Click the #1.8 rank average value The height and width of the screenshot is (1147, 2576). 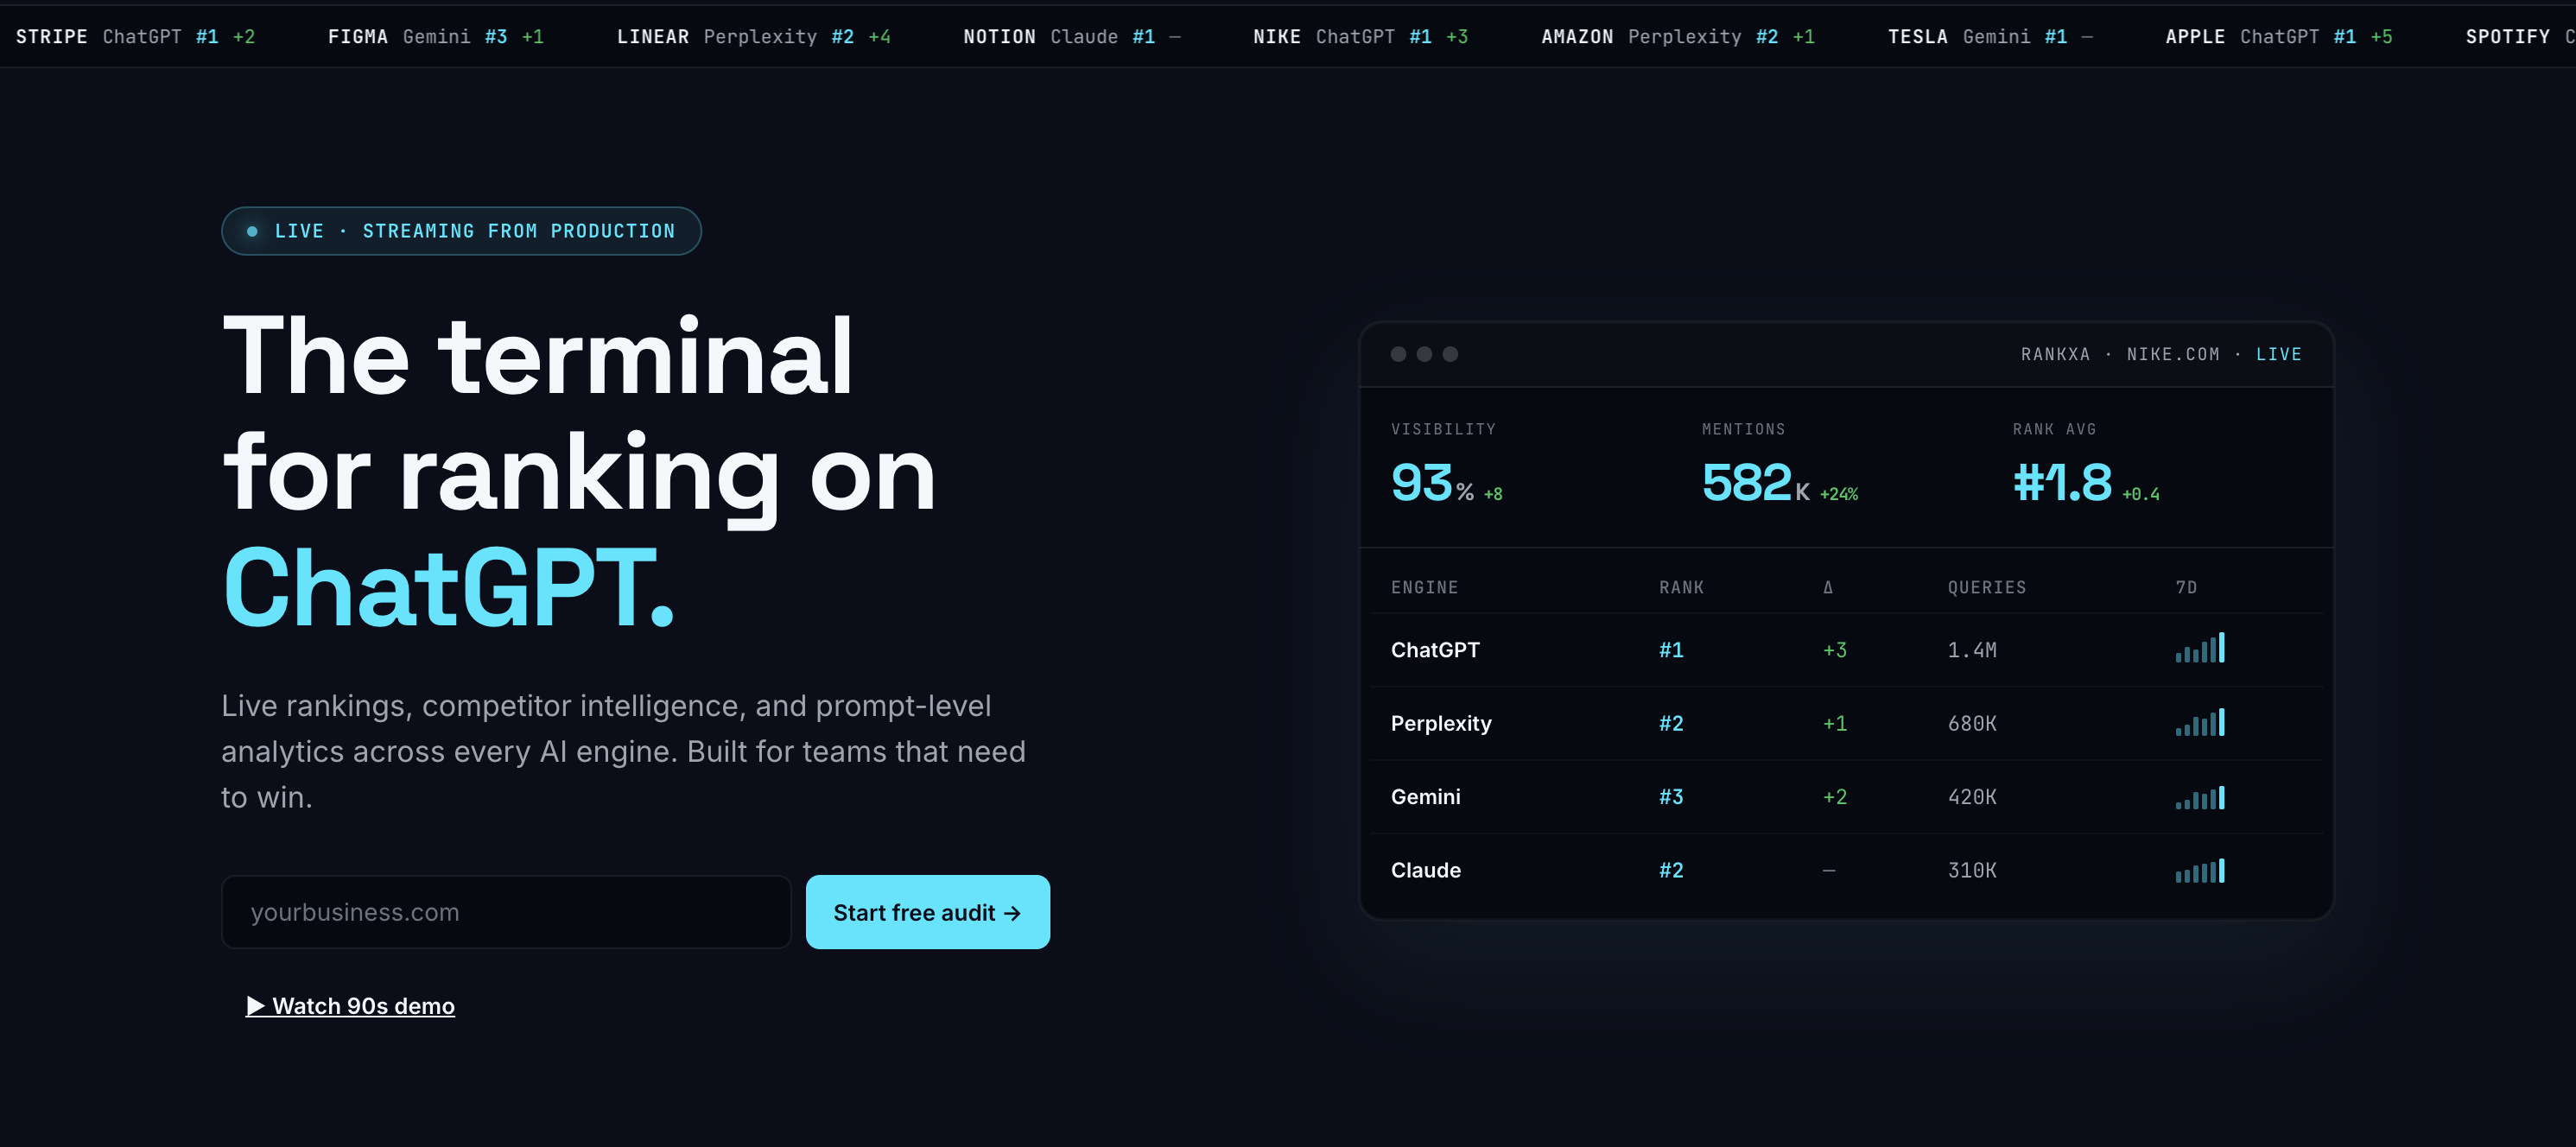click(x=2062, y=483)
